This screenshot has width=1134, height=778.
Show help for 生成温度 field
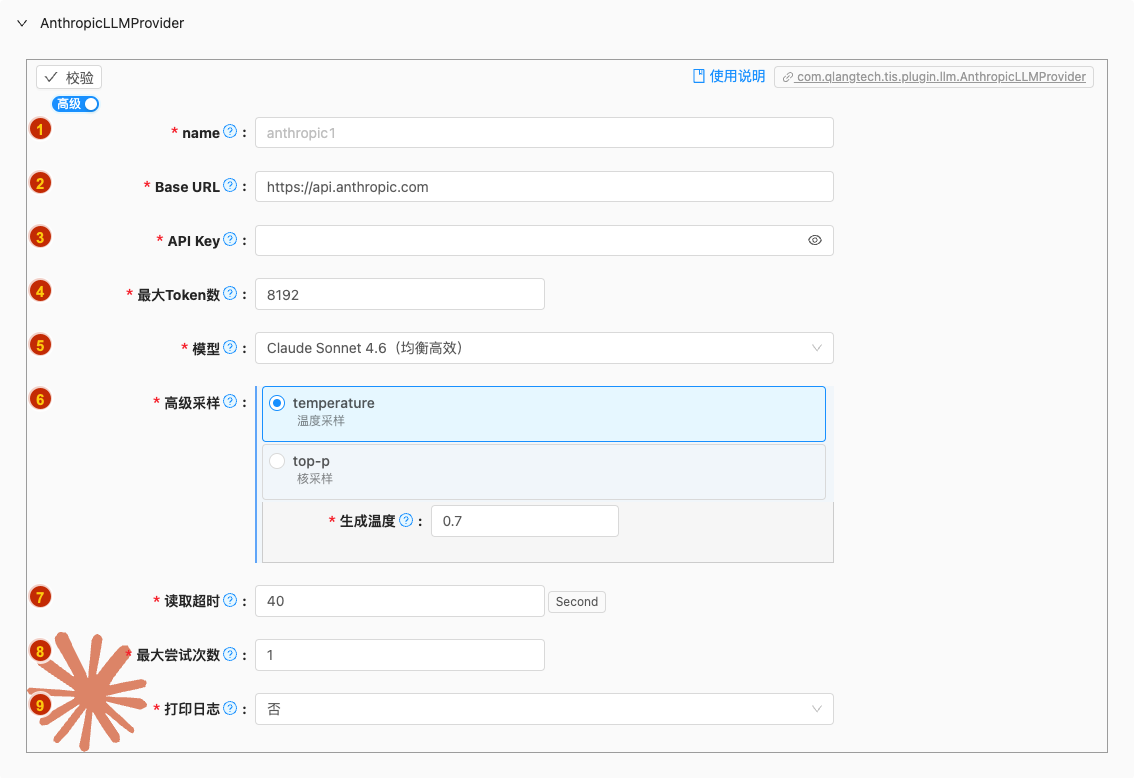point(406,521)
